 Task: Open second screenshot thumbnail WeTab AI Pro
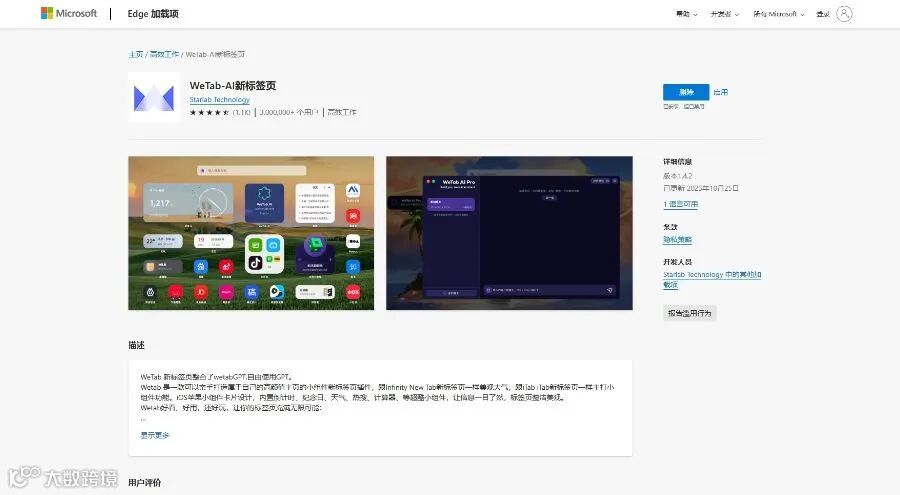point(509,233)
